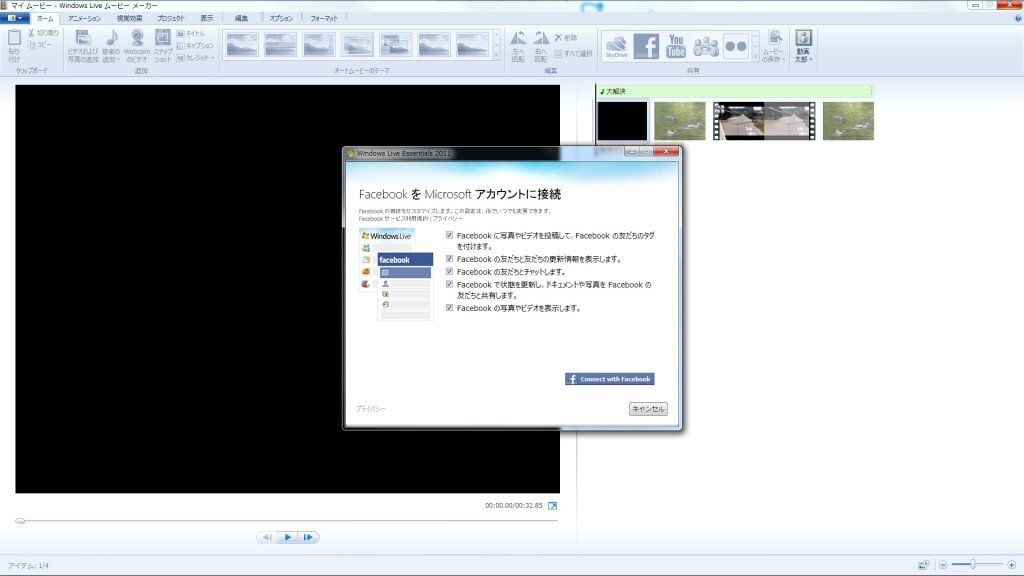Select the black title clip thumbnail
1024x576 pixels.
[622, 121]
